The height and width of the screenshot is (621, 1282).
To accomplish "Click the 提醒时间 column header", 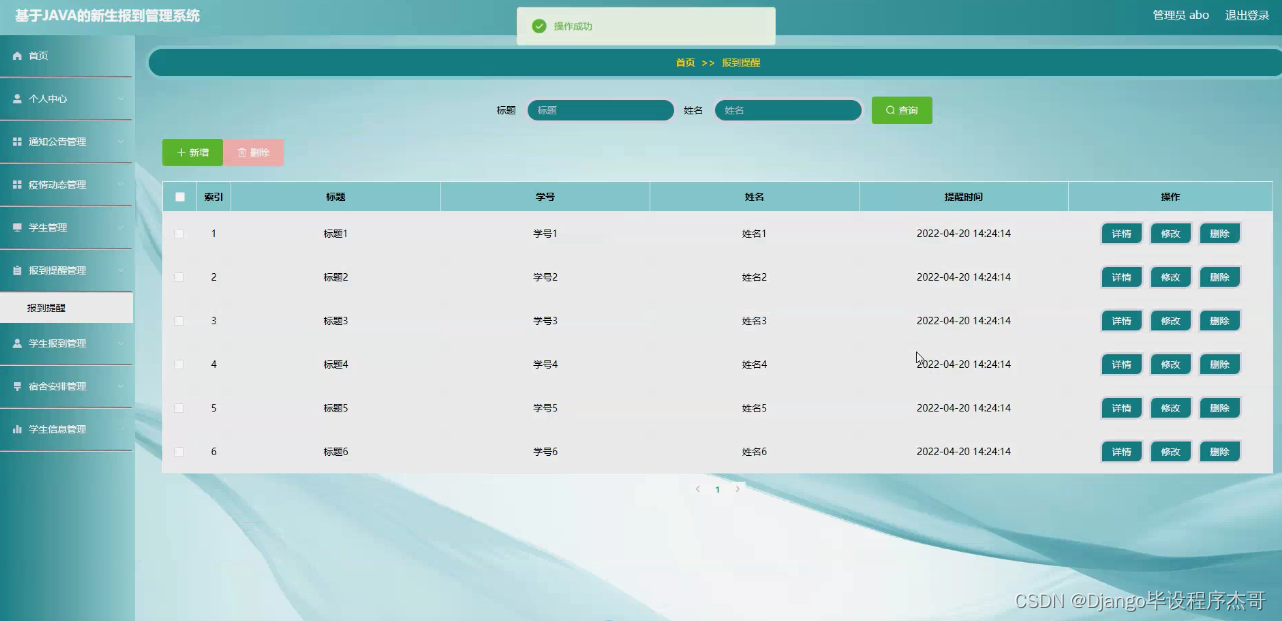I will (x=964, y=197).
